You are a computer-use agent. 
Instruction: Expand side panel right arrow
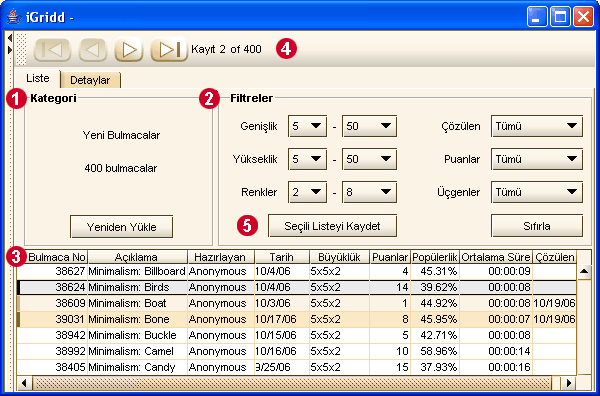[10, 50]
